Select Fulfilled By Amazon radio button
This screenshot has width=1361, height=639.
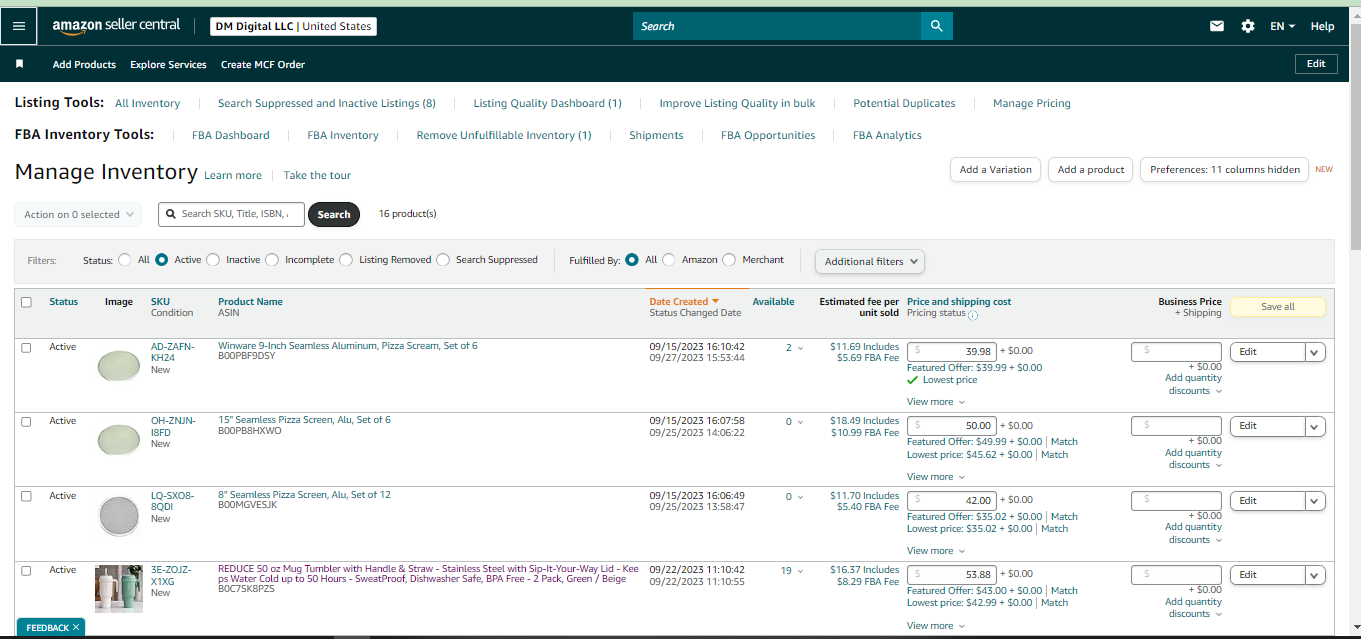(669, 260)
